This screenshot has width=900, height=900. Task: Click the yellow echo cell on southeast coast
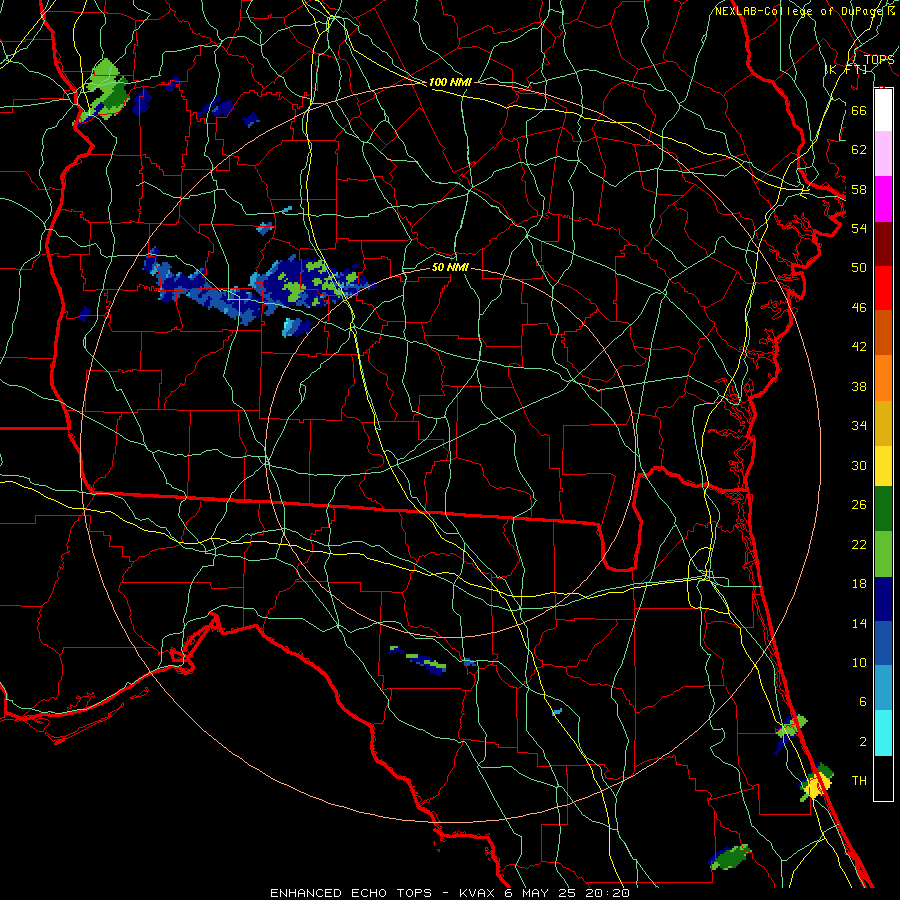[815, 786]
